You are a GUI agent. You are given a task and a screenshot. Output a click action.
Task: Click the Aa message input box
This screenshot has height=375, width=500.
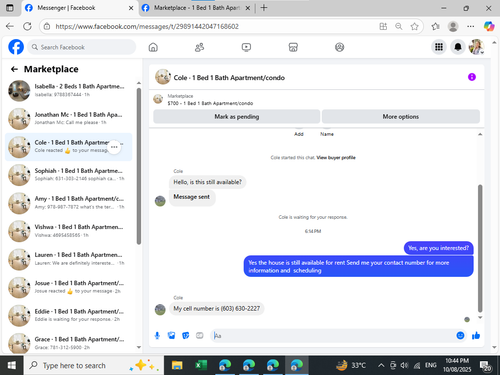[x=333, y=336]
